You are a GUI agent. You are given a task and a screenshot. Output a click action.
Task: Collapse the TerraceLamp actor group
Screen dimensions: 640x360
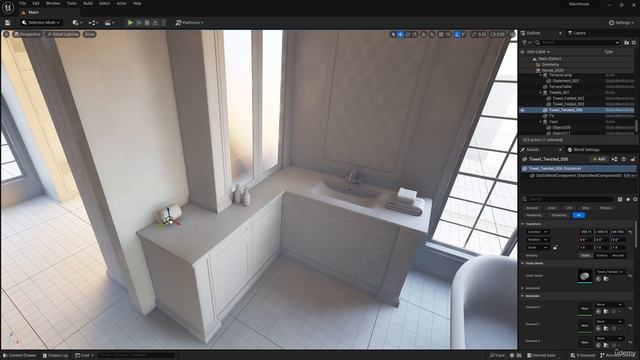(x=540, y=75)
